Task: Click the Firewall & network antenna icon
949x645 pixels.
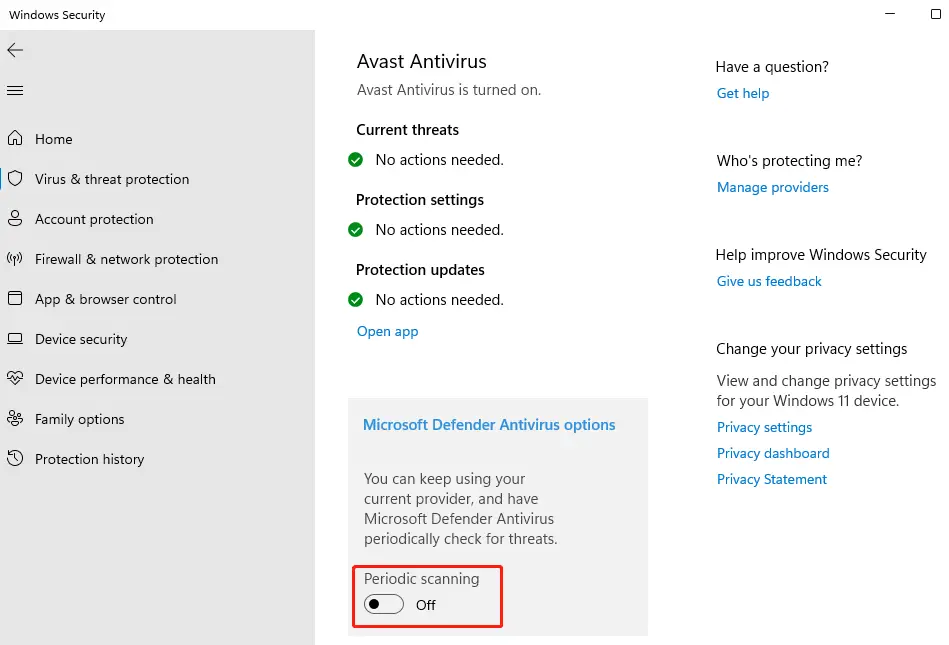Action: click(x=15, y=259)
